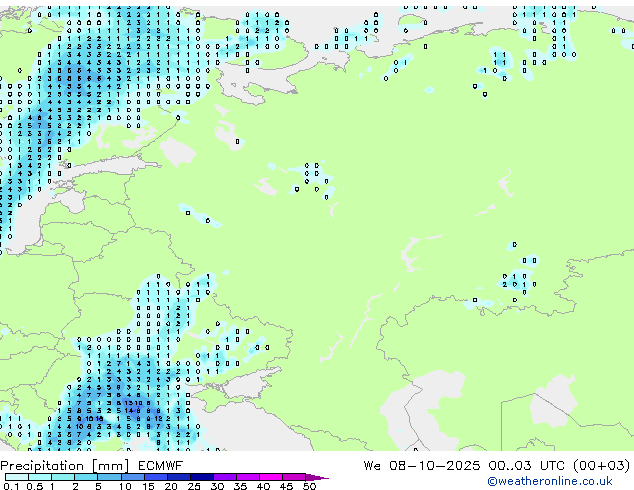Click the '10' legend scale label
Screen dimensions: 634x490
click(125, 486)
